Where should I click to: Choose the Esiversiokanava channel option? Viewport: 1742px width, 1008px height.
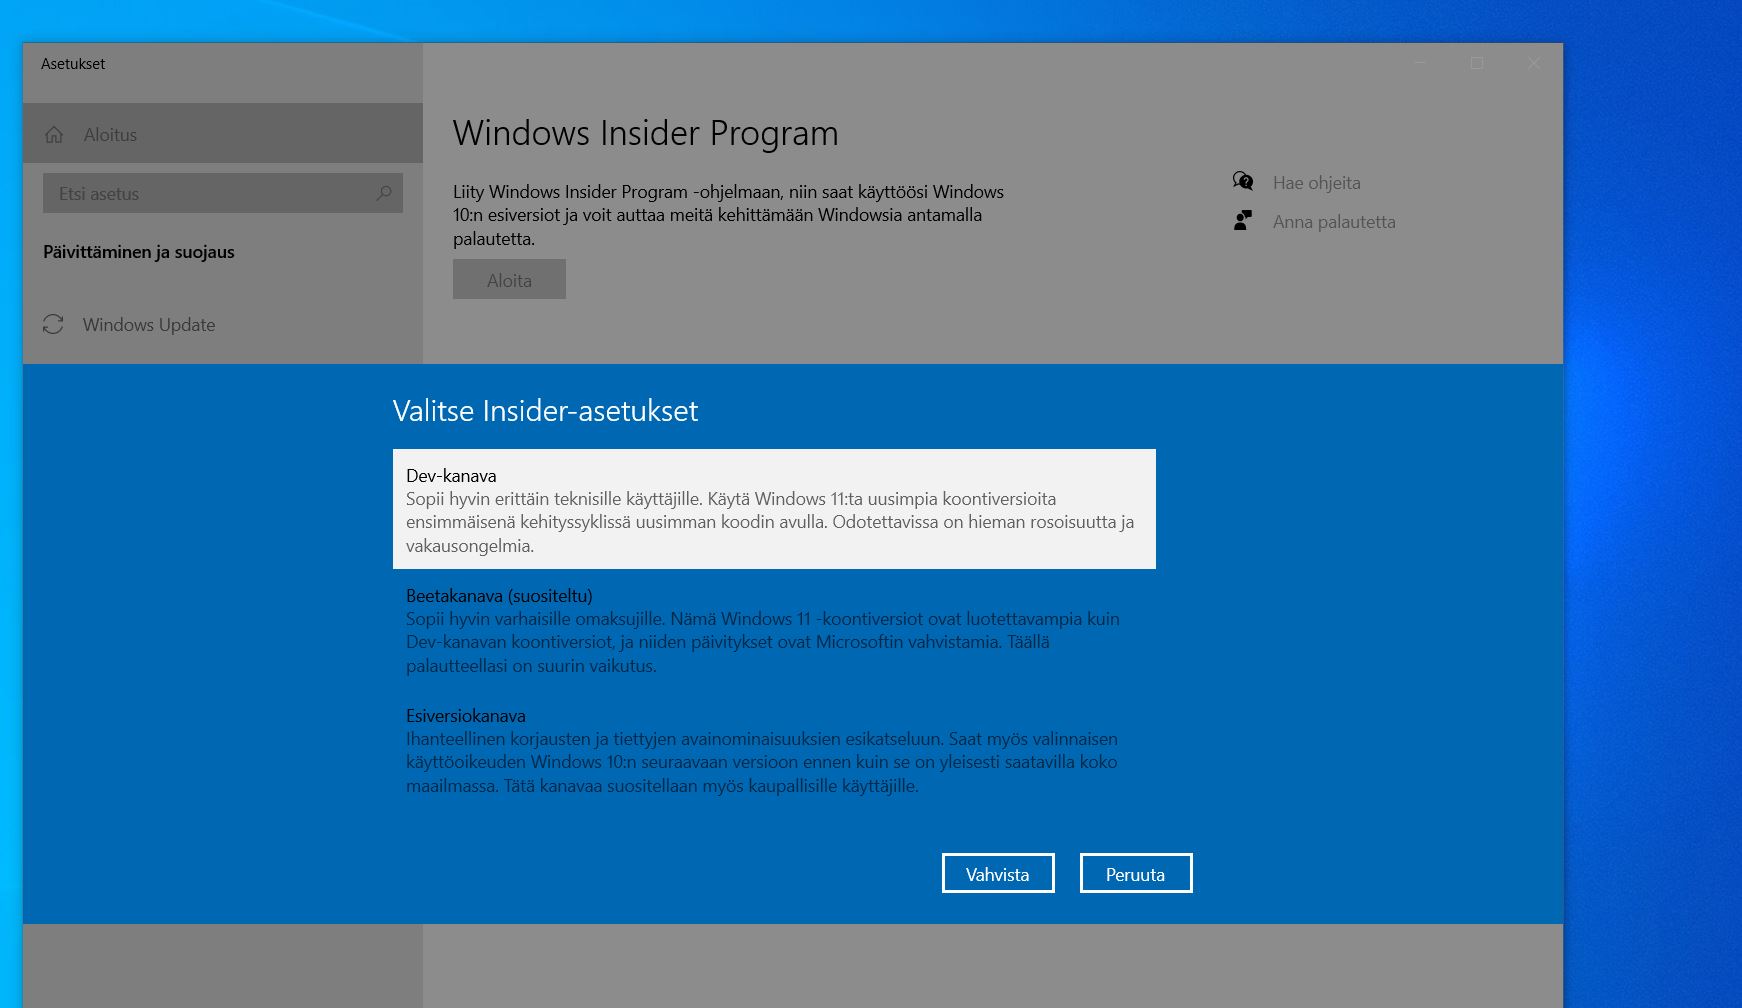point(774,749)
